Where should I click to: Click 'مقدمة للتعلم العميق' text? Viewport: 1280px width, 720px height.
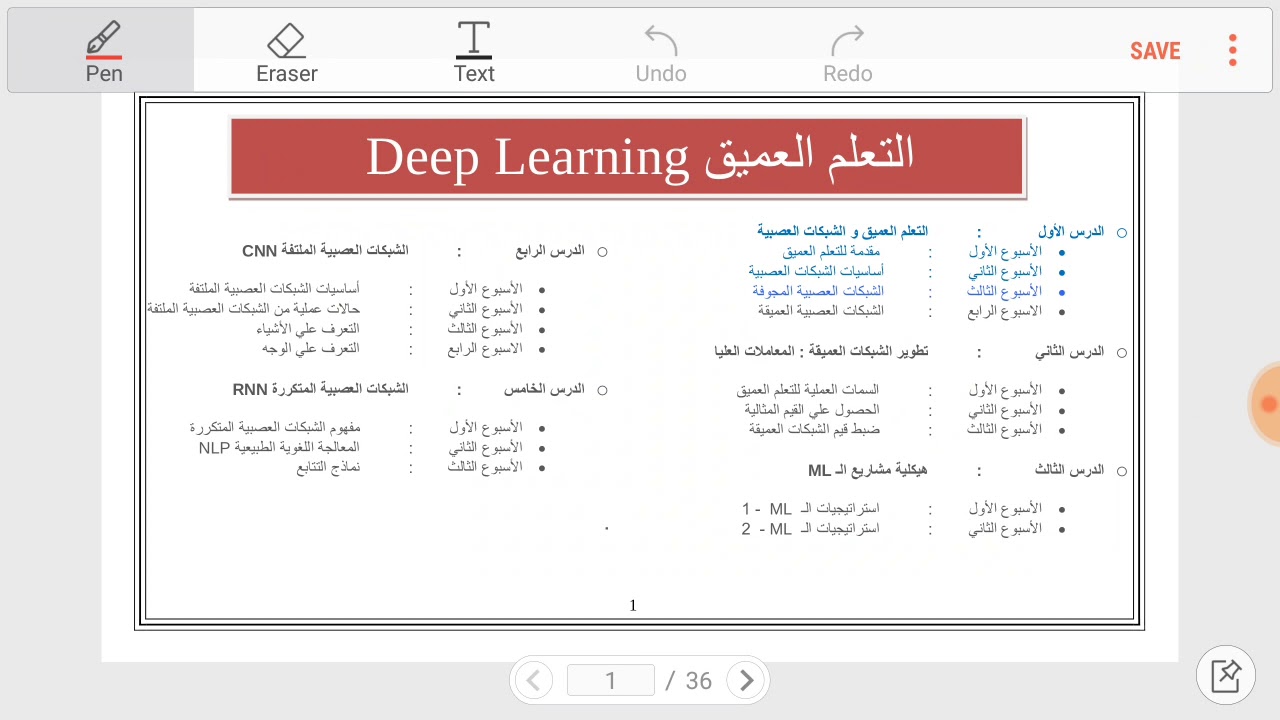831,251
